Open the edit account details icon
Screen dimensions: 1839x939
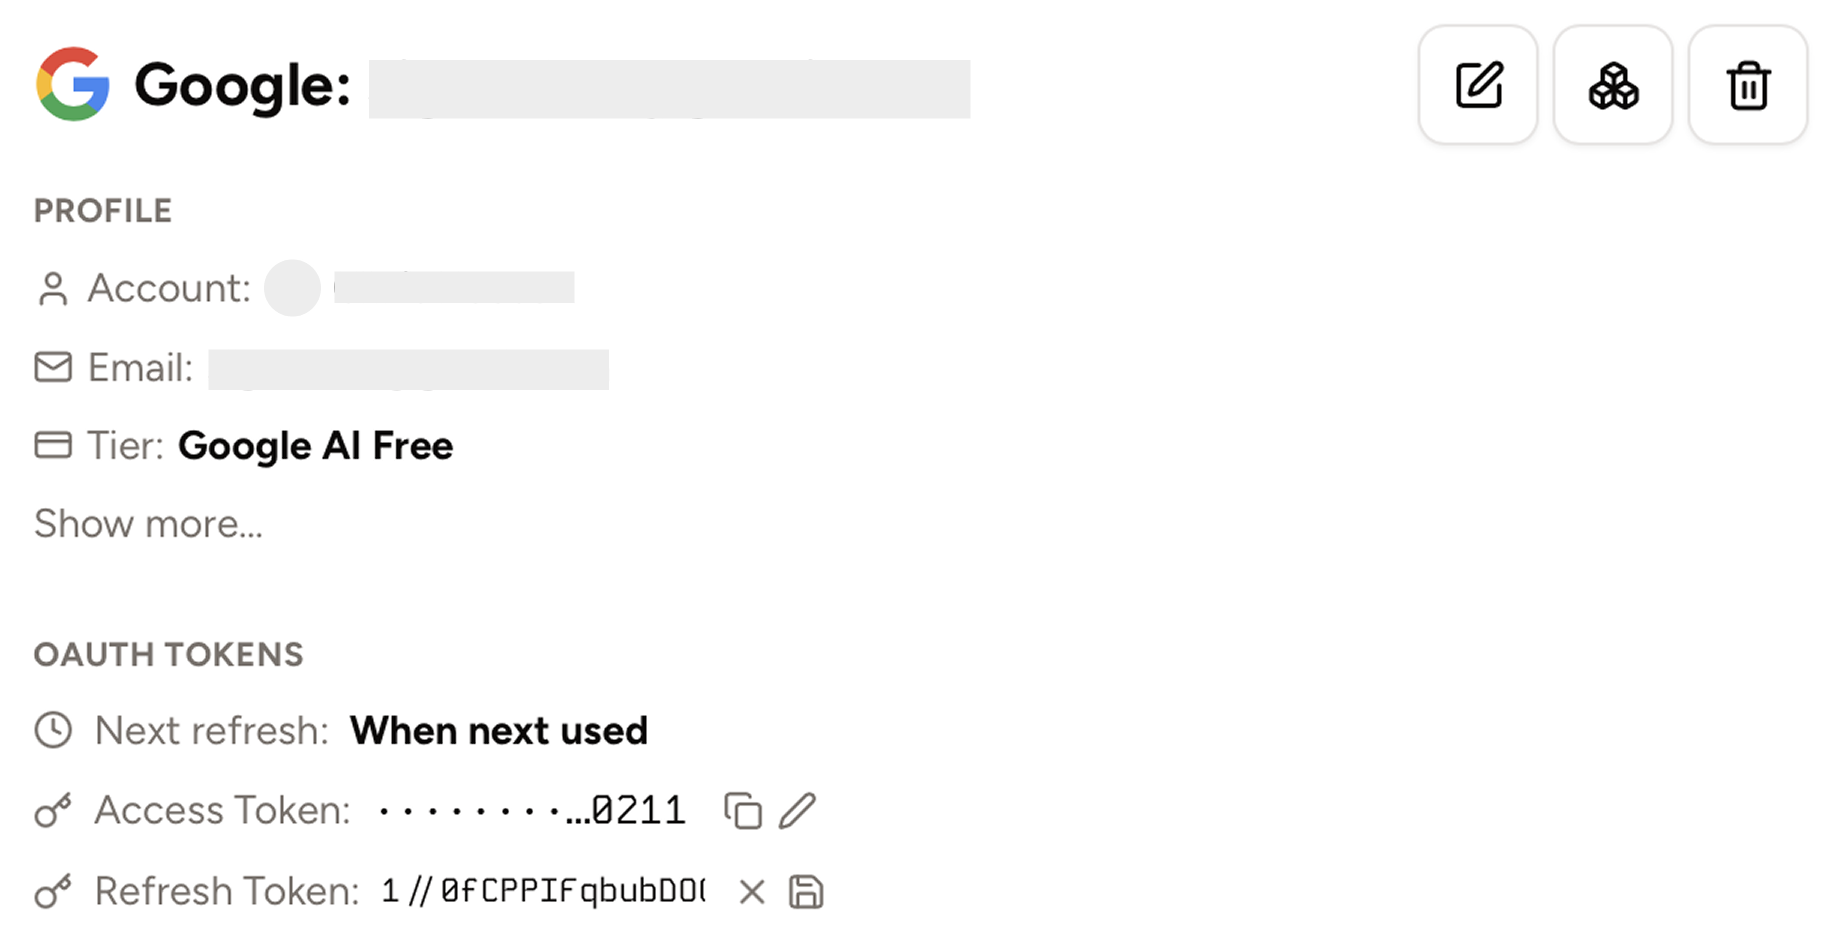tap(1478, 85)
